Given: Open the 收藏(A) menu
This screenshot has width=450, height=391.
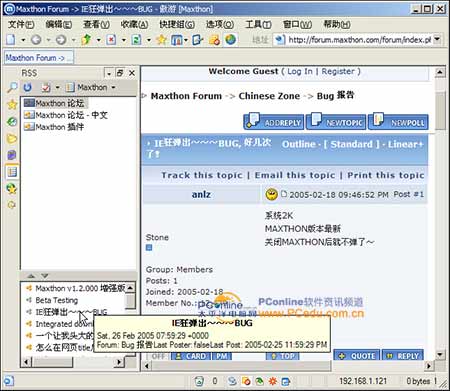Looking at the screenshot, I should (x=134, y=24).
